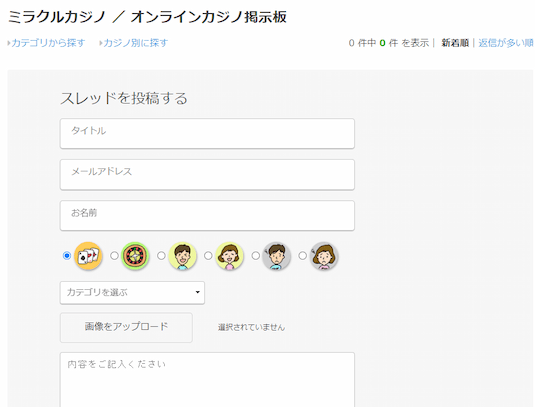Screen dimensions: 535x407
Task: Click the カテゴリから探す link
Action: coord(48,43)
